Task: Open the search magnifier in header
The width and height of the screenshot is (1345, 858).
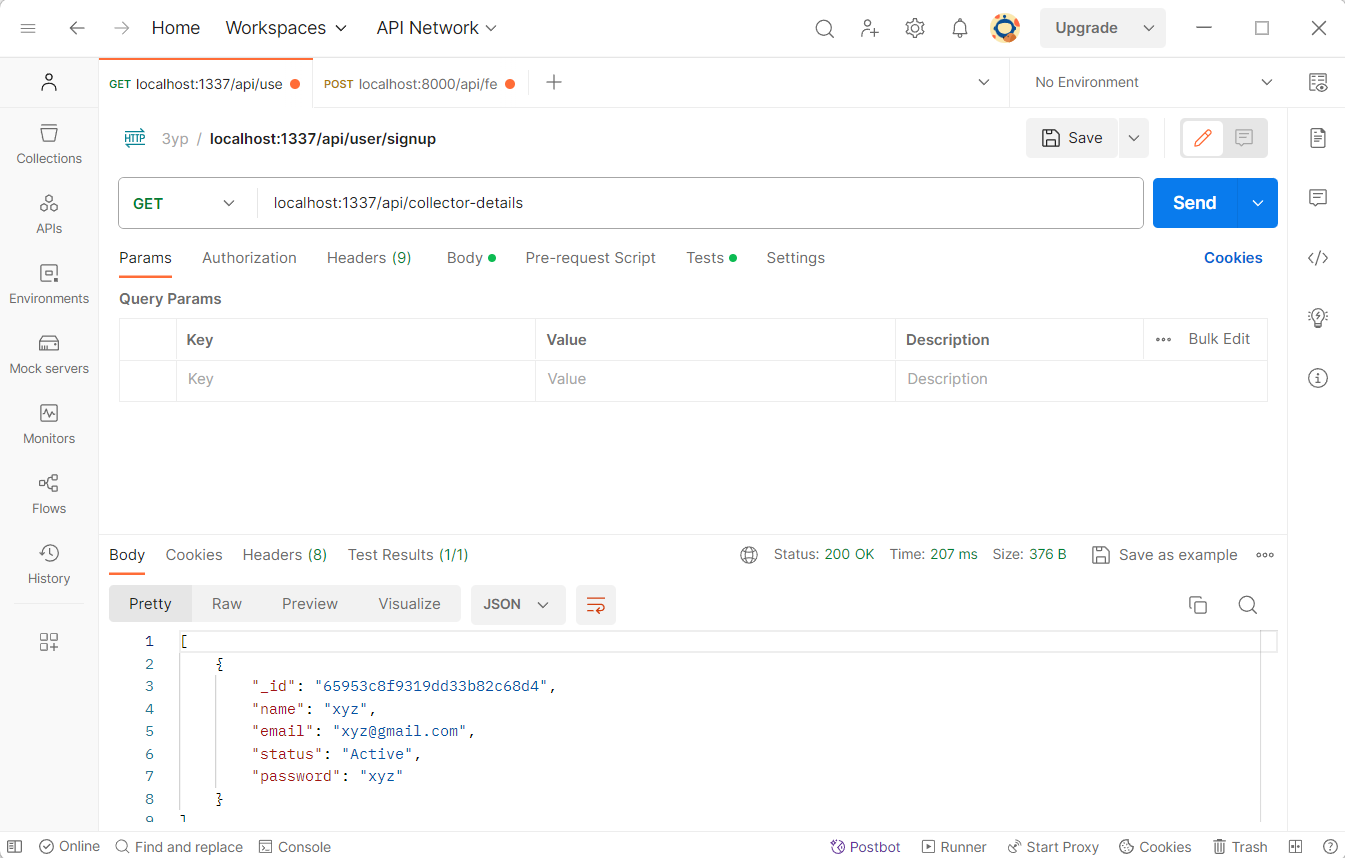Action: [824, 28]
